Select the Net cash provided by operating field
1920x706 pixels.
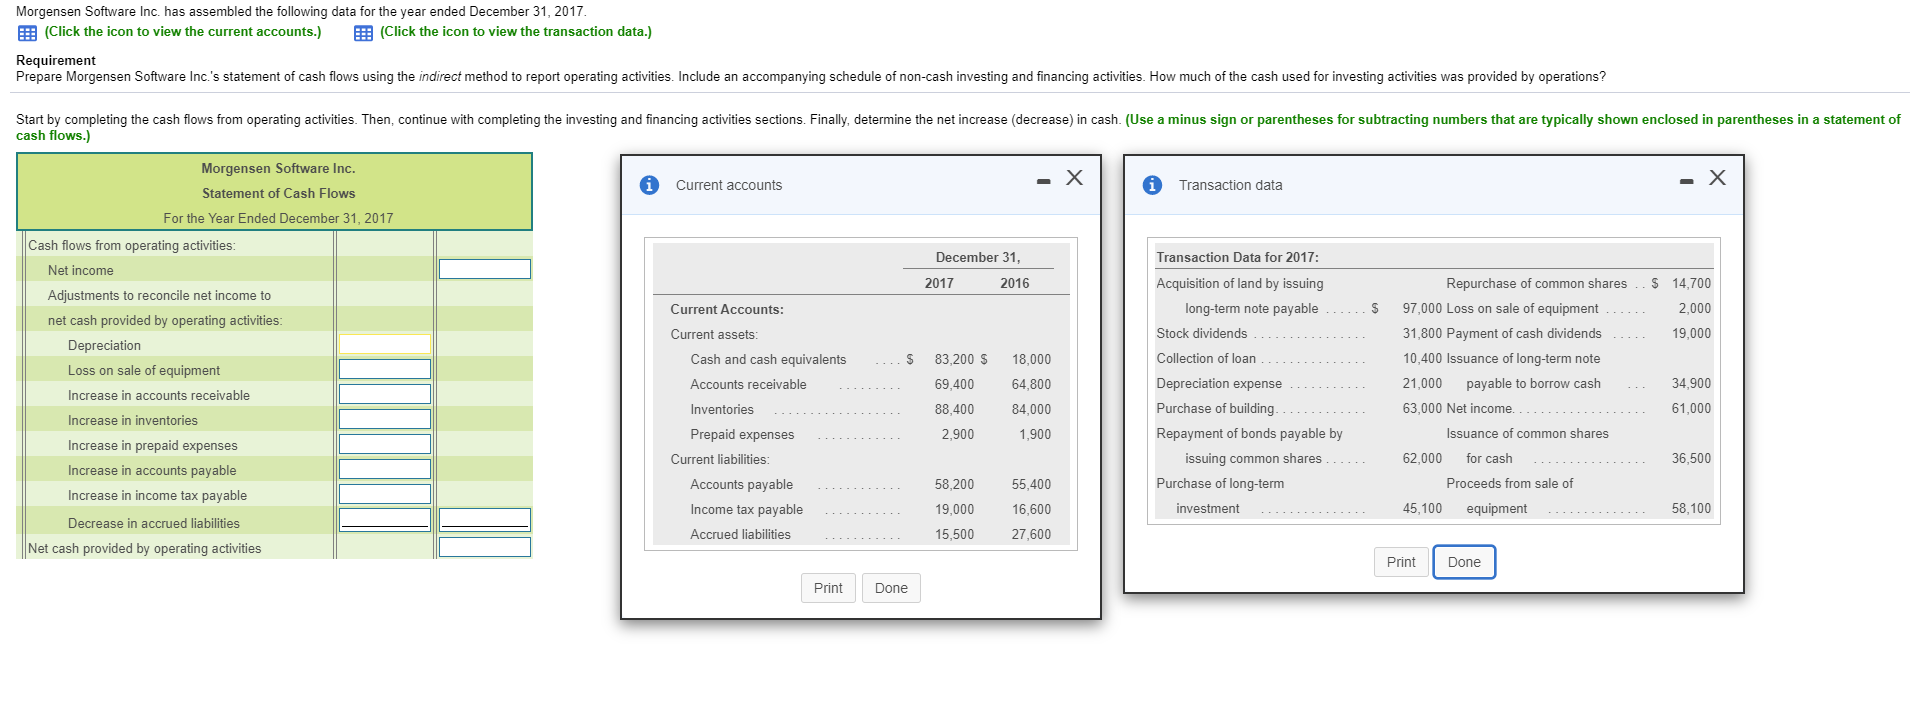tap(485, 547)
